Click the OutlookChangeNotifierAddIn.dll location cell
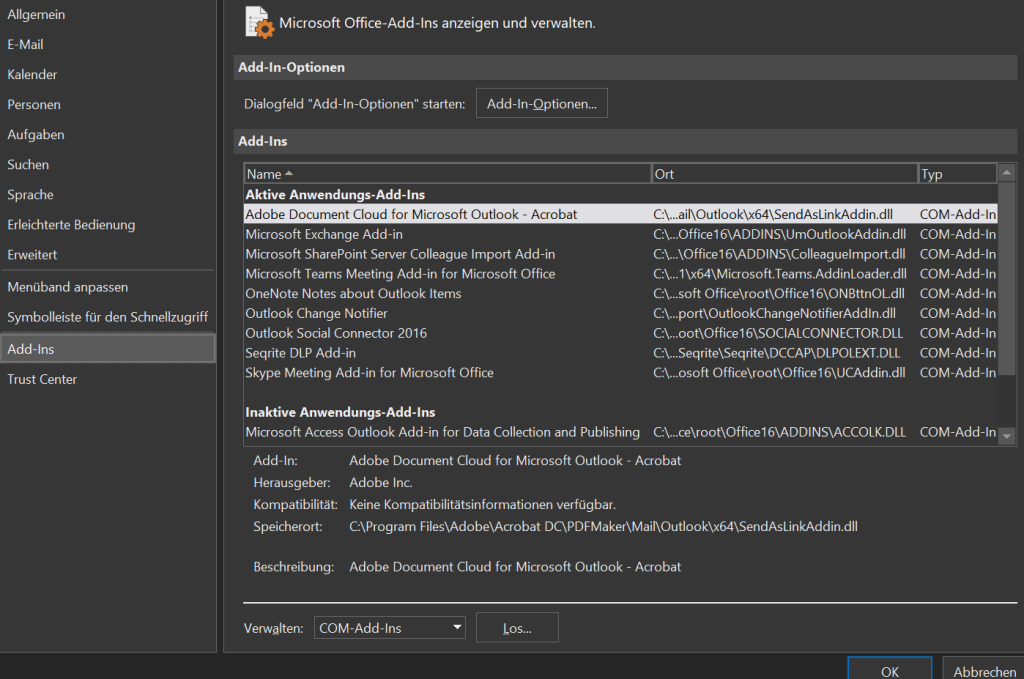 point(775,313)
